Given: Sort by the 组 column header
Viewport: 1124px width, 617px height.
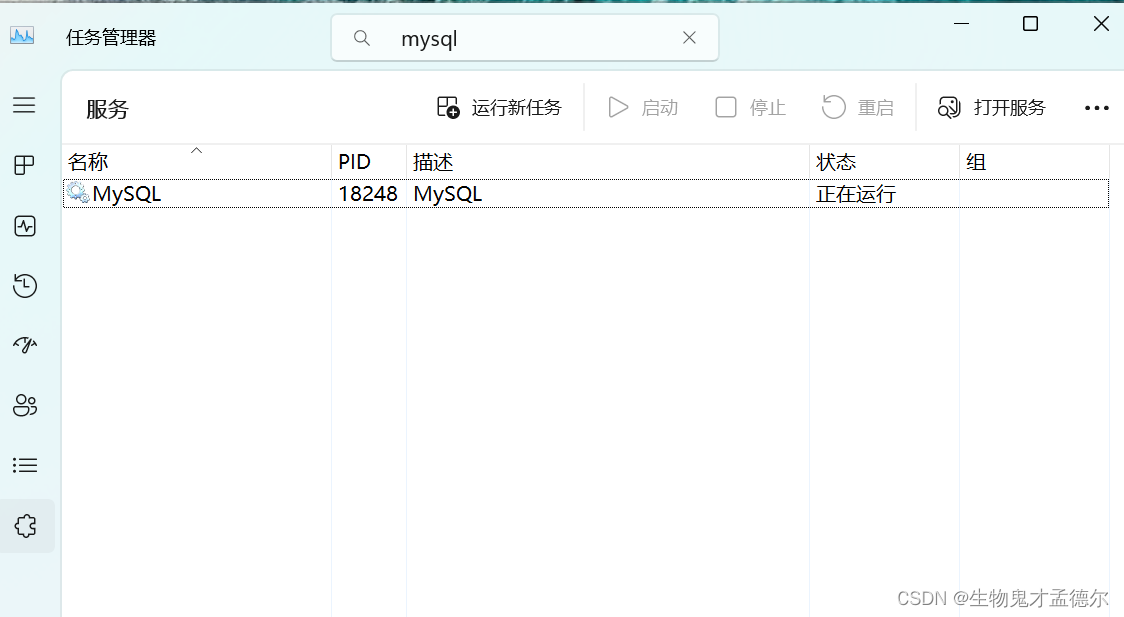Looking at the screenshot, I should (1034, 162).
